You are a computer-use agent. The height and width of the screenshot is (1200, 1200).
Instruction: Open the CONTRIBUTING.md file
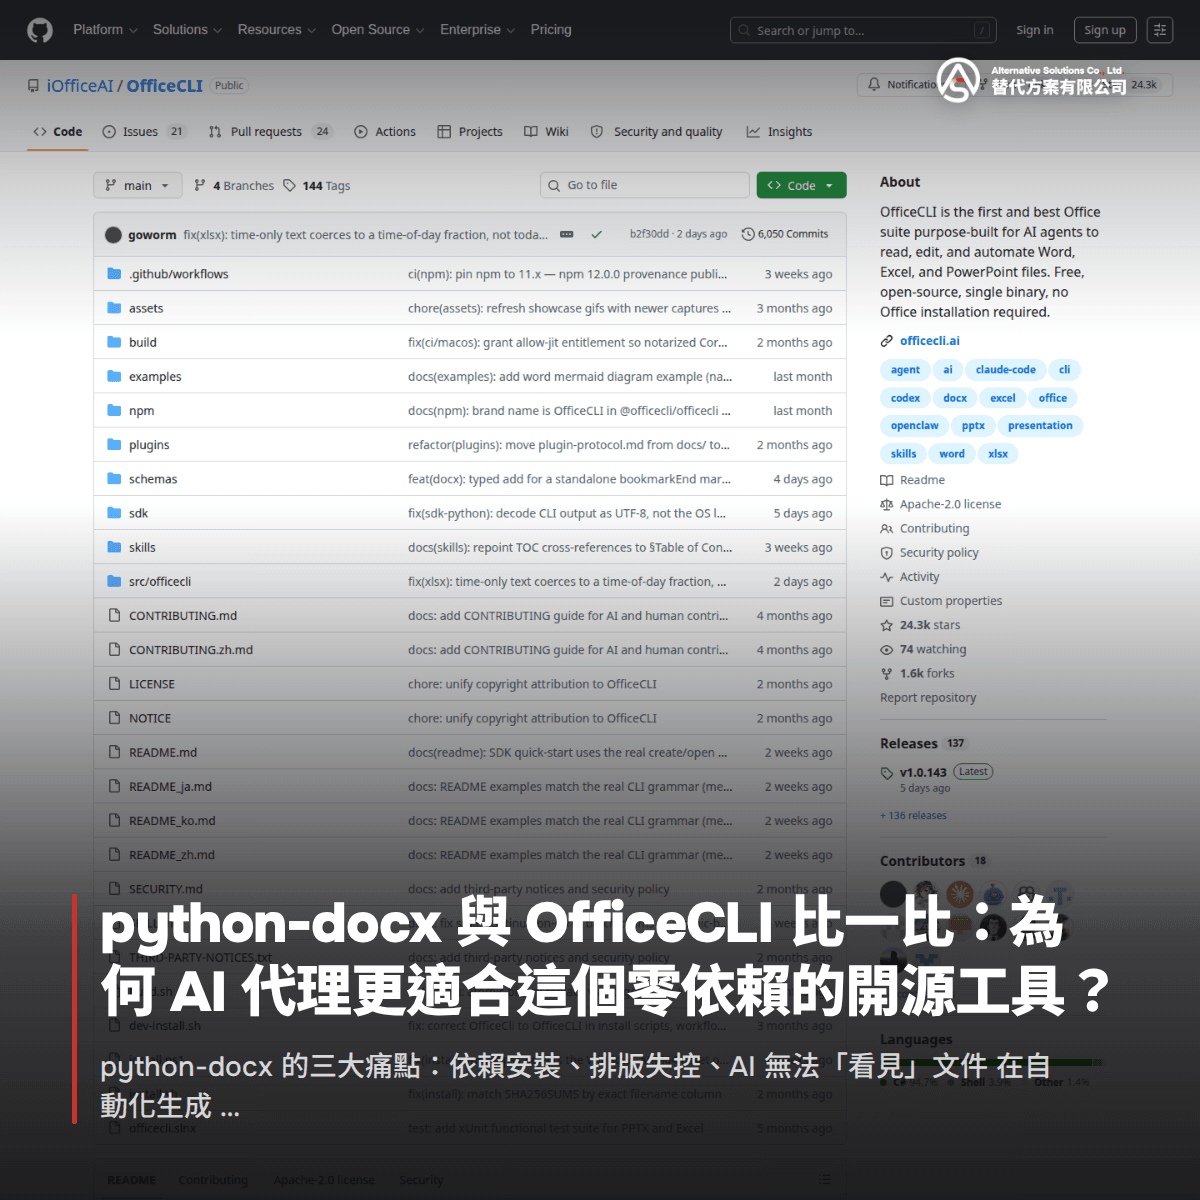(x=183, y=616)
